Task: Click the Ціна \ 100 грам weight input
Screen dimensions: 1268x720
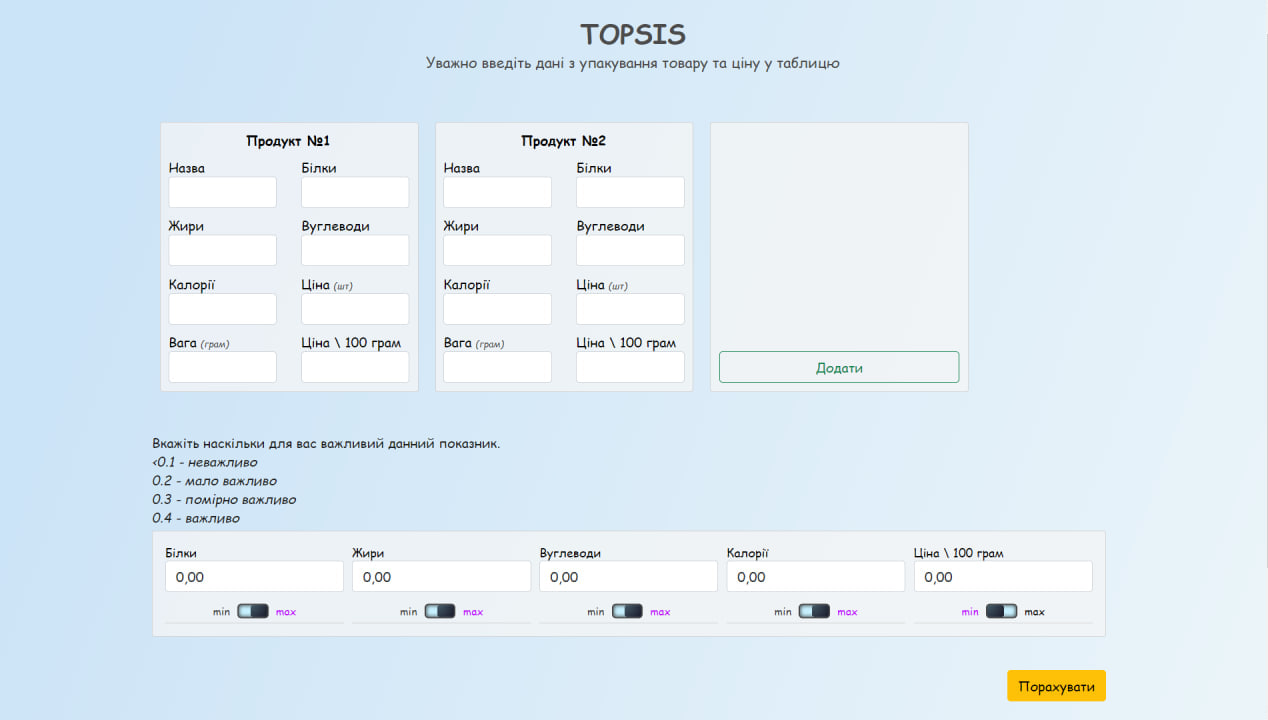Action: tap(1003, 576)
